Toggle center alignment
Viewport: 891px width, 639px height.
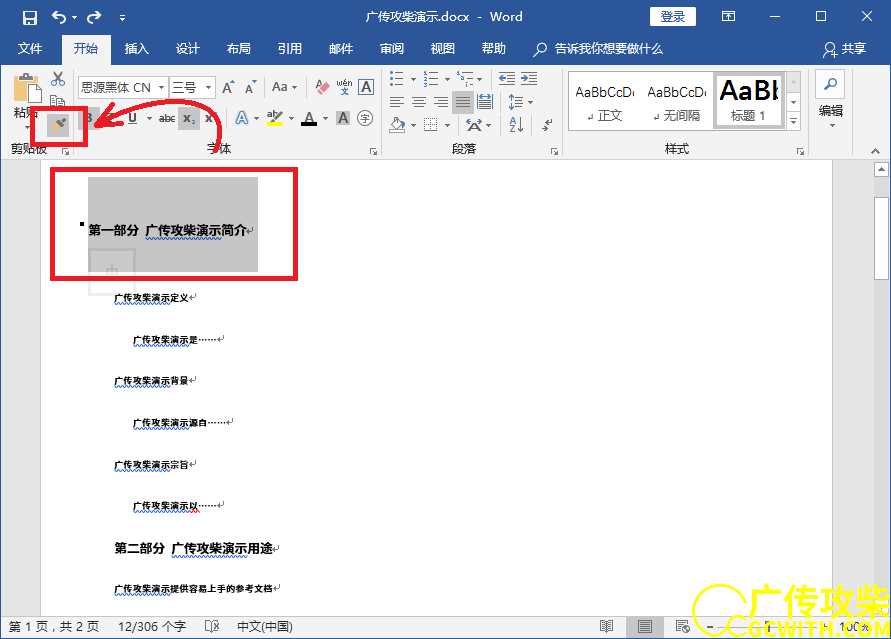[419, 102]
